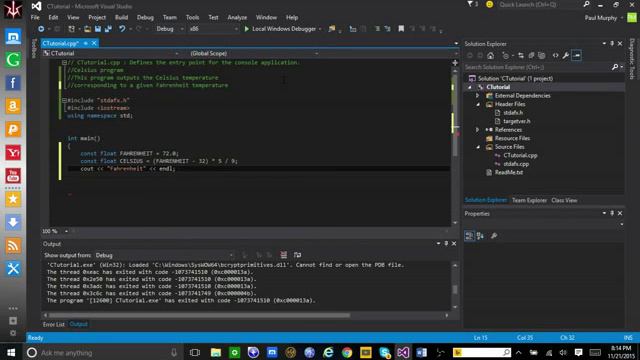This screenshot has height=360, width=640.
Task: Open the x86 platform dropdown
Action: pyautogui.click(x=214, y=29)
